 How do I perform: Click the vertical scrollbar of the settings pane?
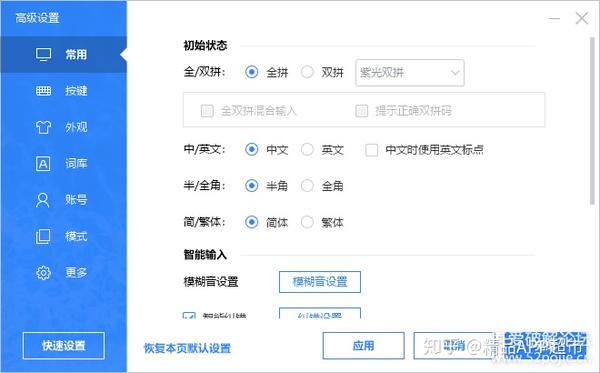(592, 122)
